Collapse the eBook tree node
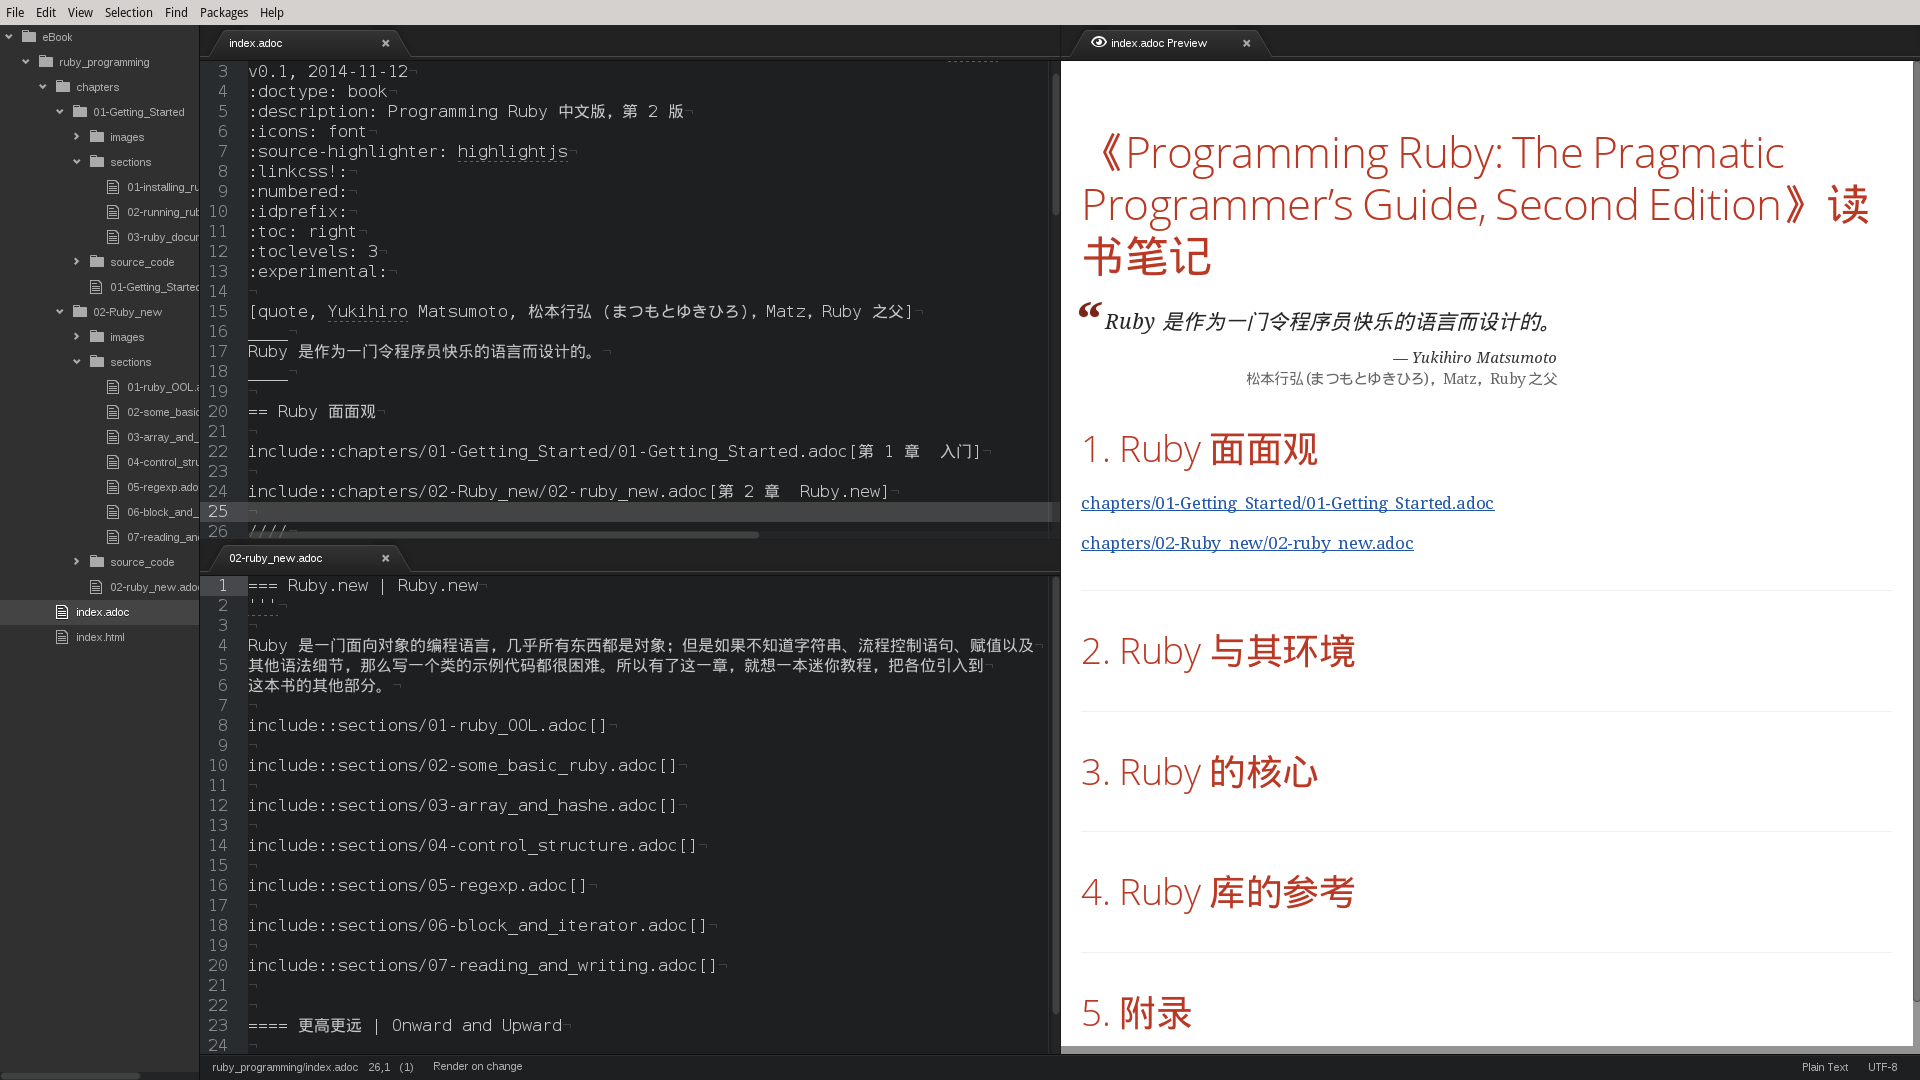The height and width of the screenshot is (1080, 1920). [x=9, y=36]
